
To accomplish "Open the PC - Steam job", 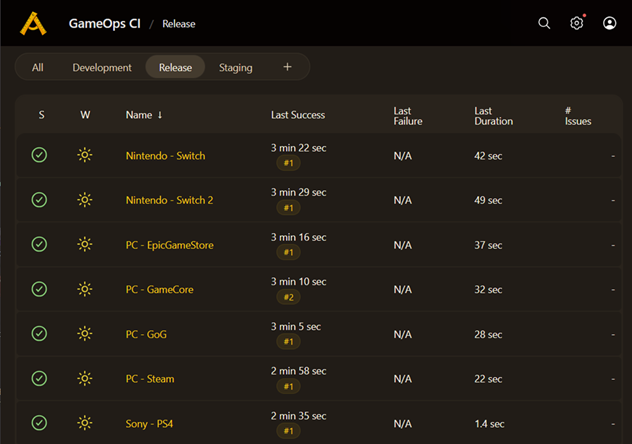I will [150, 379].
